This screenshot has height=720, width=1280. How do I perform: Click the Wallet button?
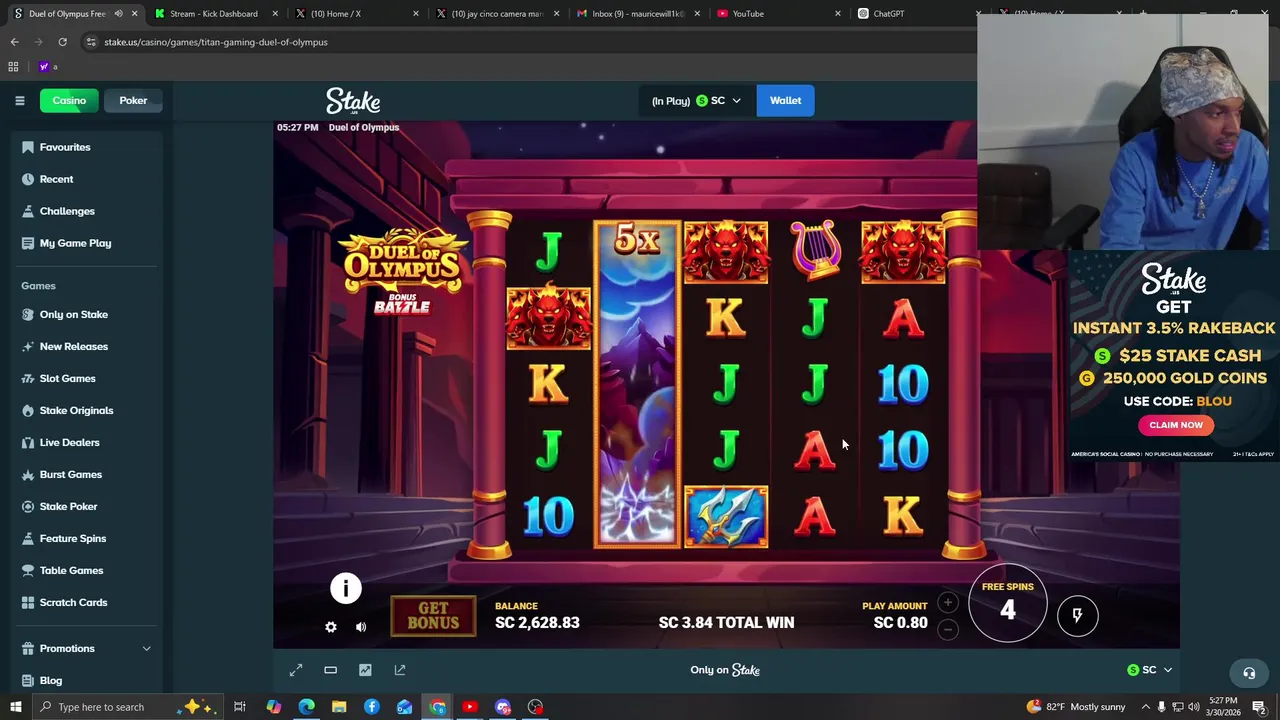click(785, 100)
